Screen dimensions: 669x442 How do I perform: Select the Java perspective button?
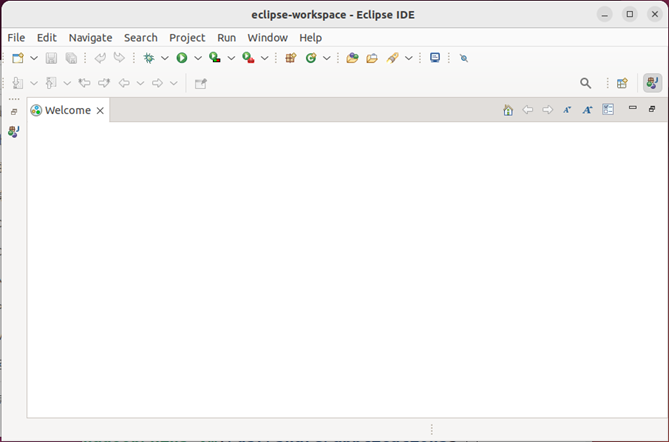(x=652, y=83)
